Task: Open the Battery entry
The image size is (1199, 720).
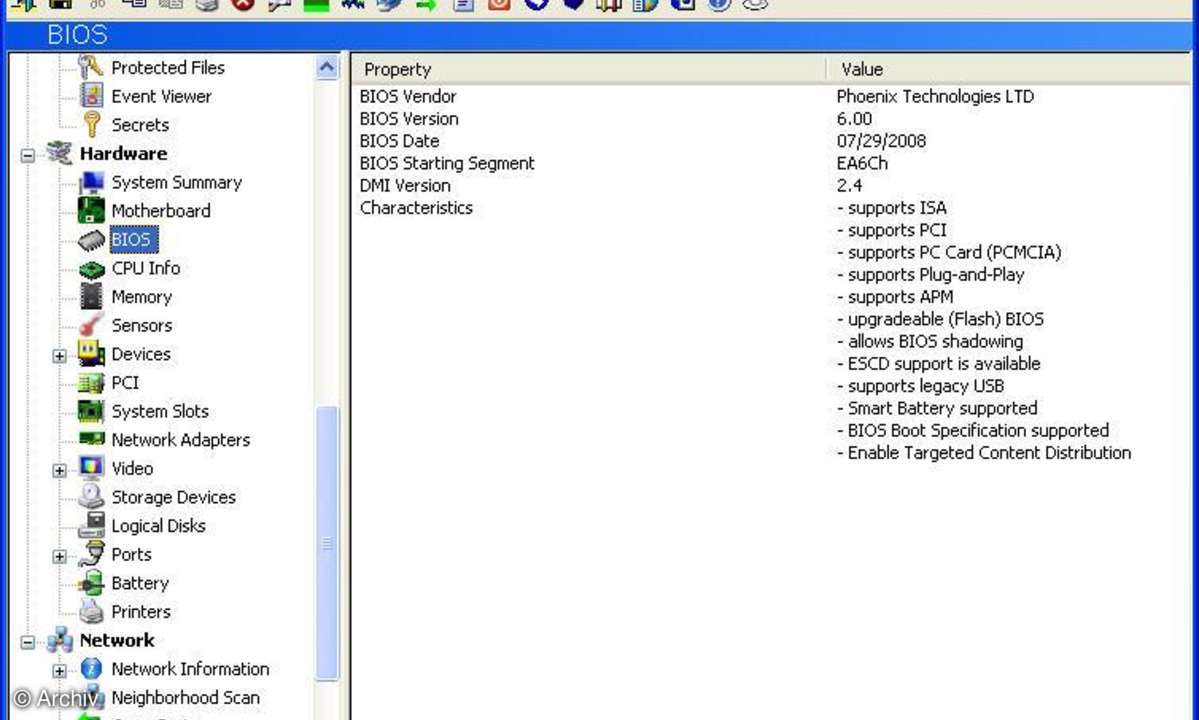Action: pyautogui.click(x=140, y=583)
